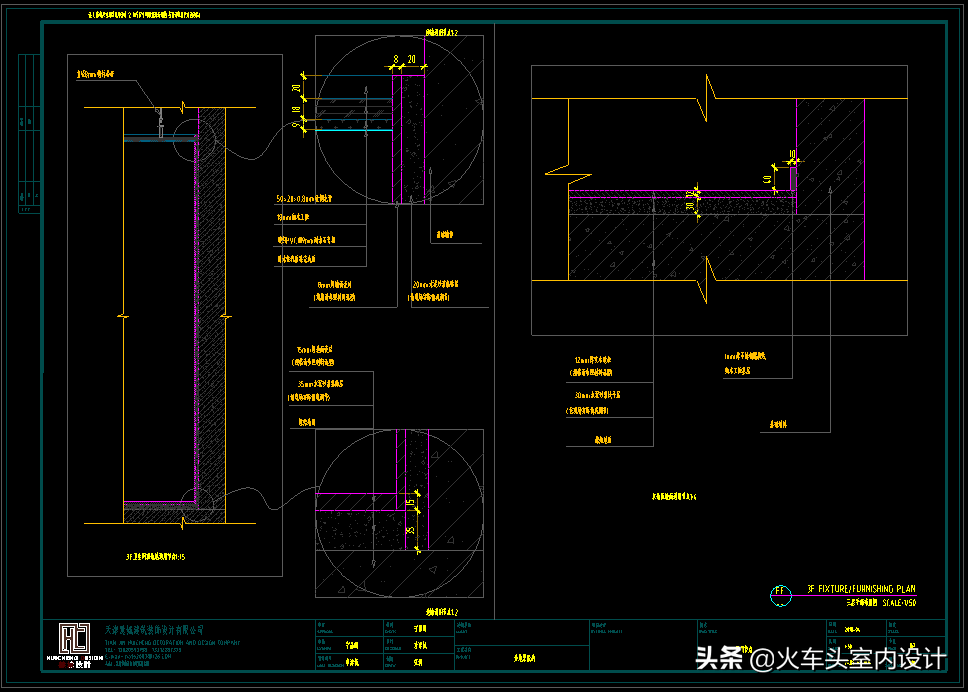
Task: Click the small revision table at left margin
Action: coord(29,133)
